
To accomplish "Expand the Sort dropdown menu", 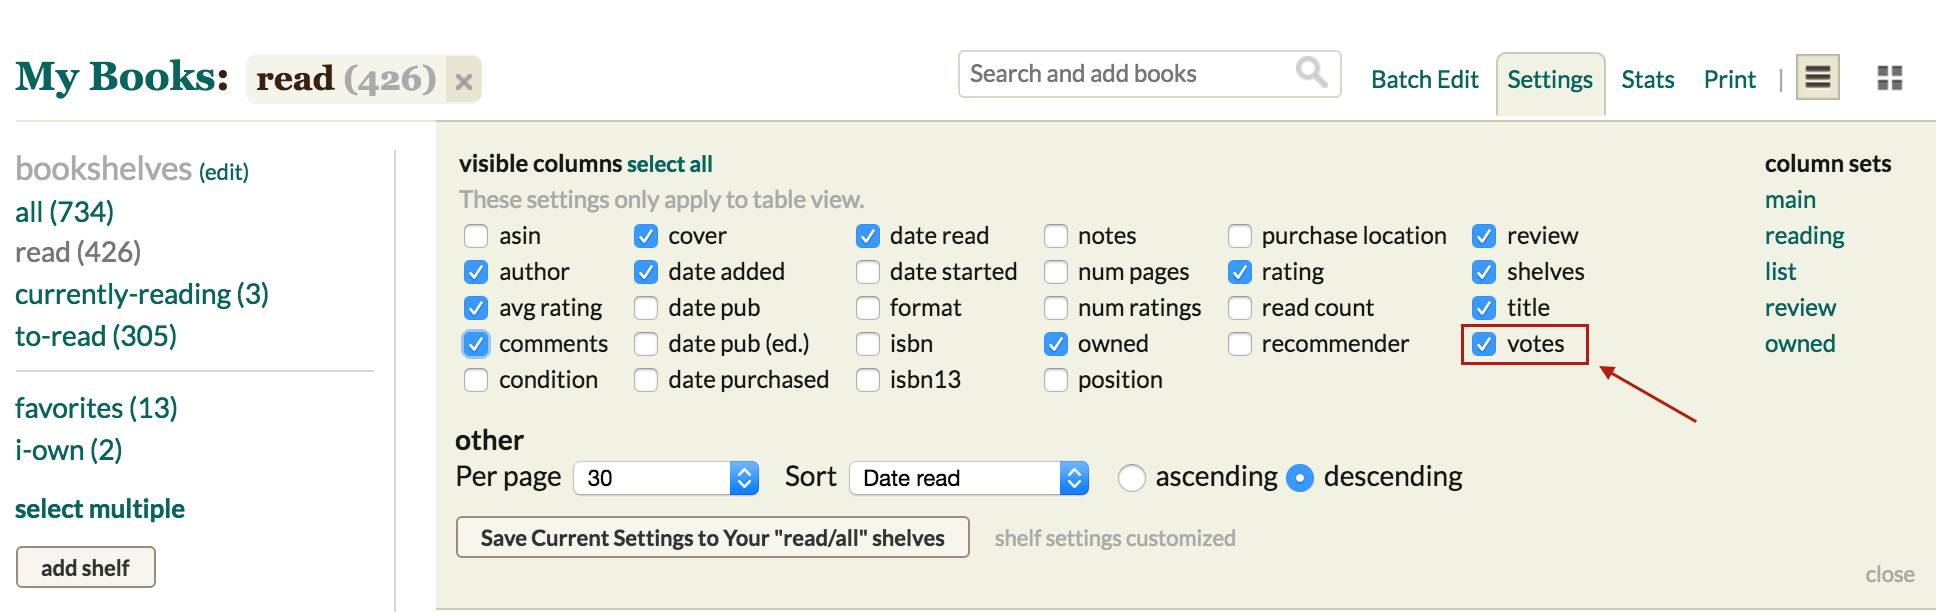I will click(x=968, y=478).
